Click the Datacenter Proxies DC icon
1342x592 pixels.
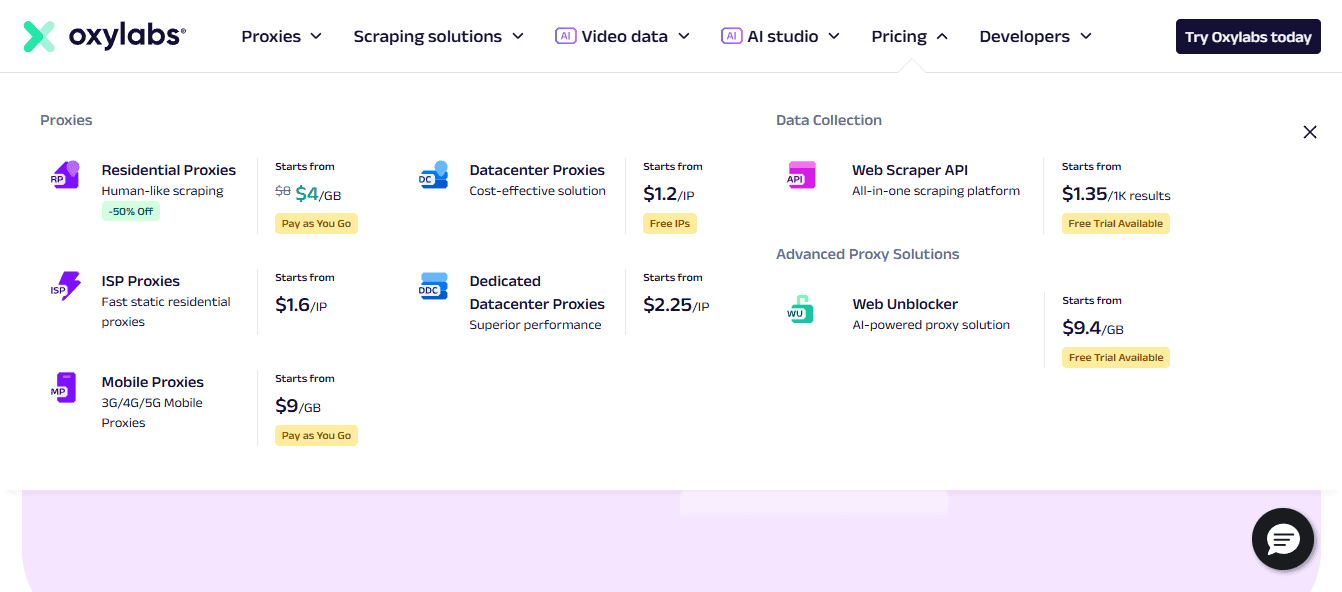coord(433,175)
